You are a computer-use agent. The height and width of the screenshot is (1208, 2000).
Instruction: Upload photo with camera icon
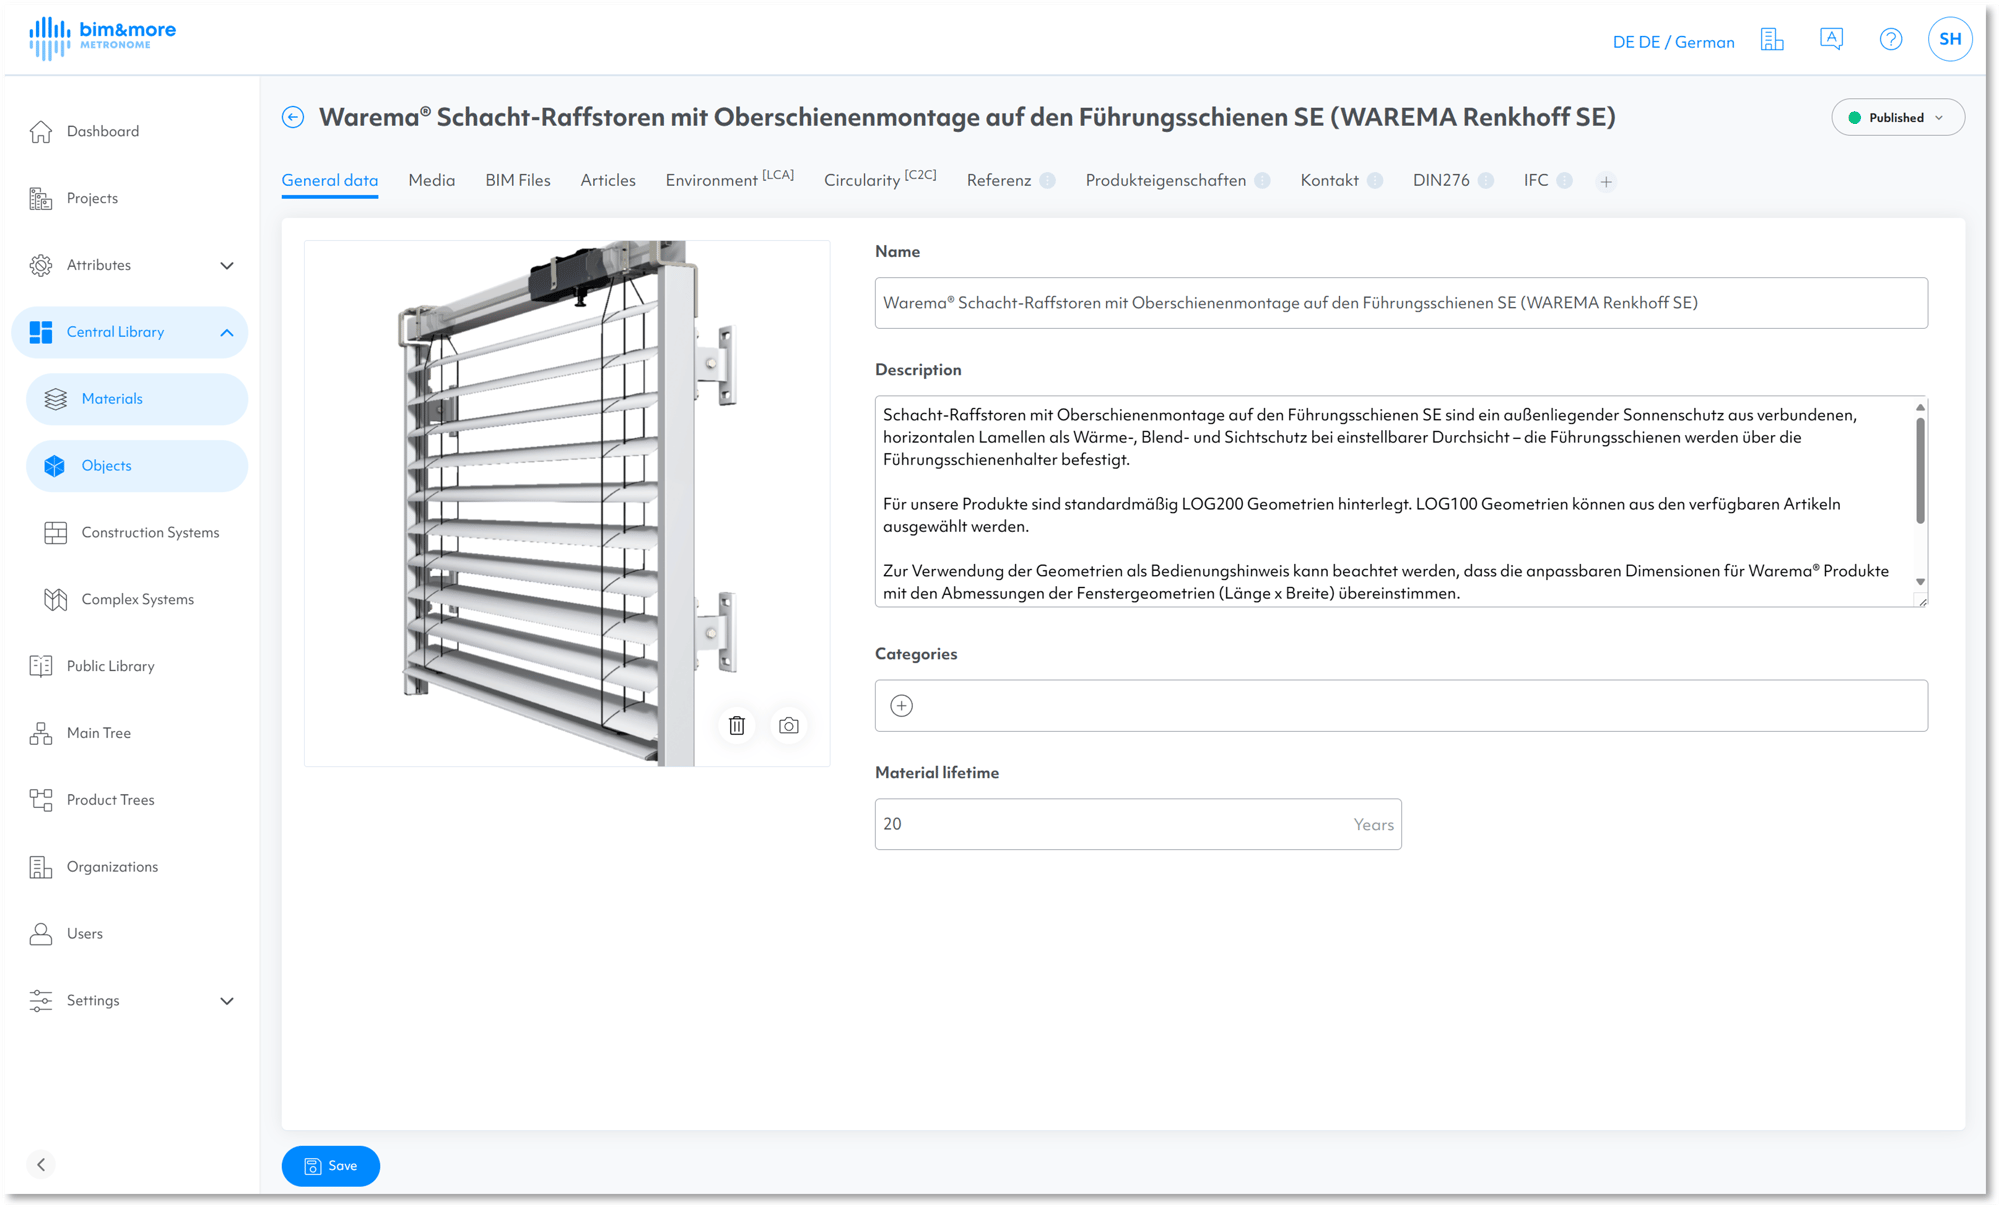point(789,726)
